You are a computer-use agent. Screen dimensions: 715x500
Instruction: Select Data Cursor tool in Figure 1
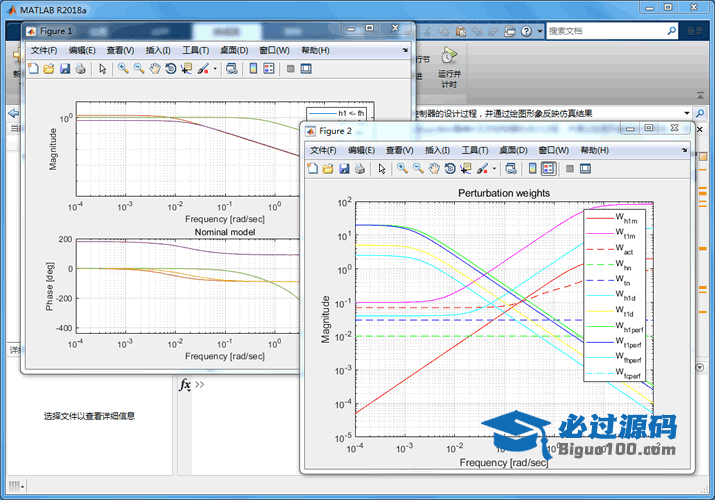187,69
